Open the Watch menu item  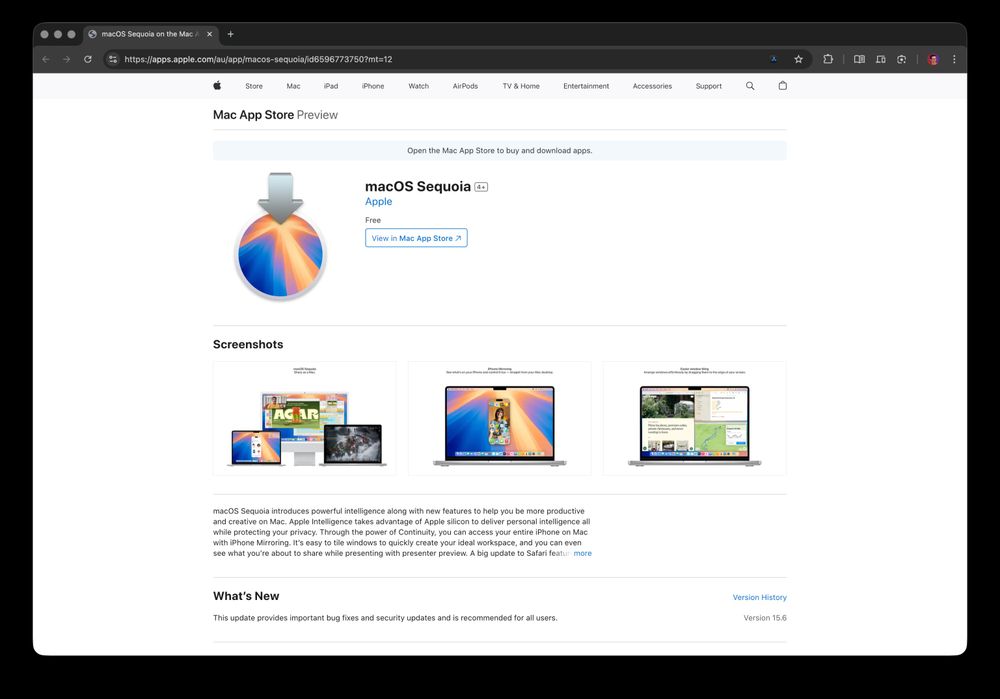[418, 86]
